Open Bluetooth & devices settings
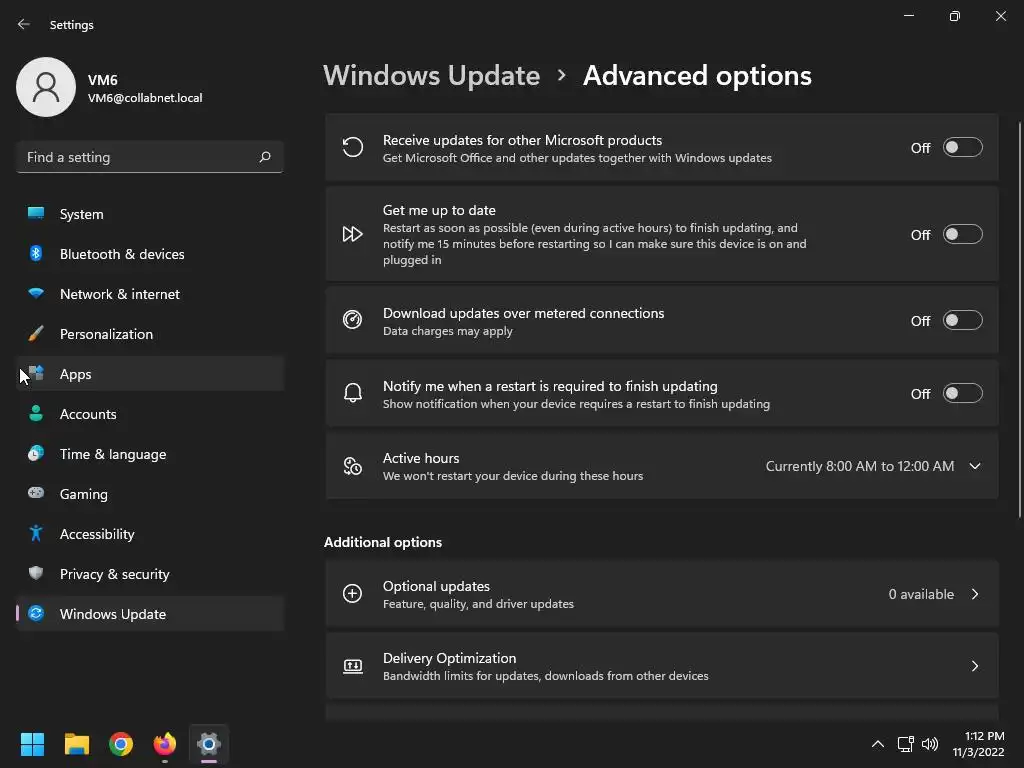This screenshot has width=1024, height=768. [x=150, y=253]
